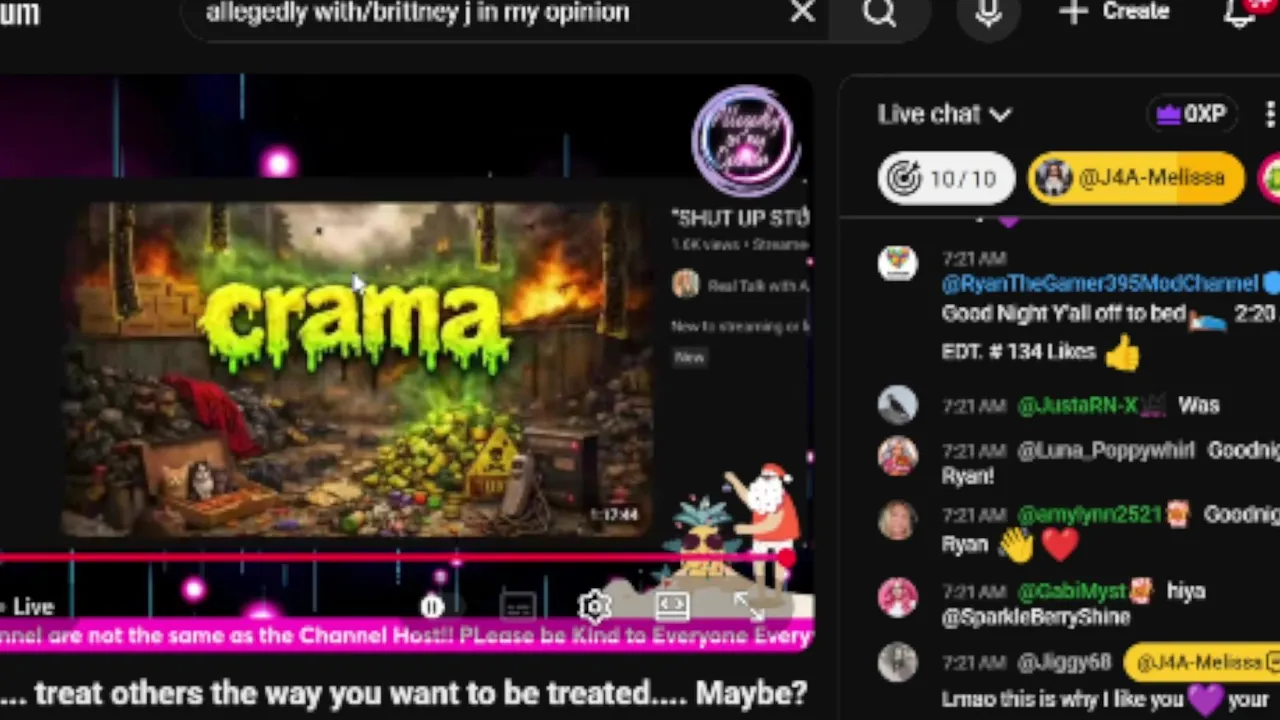Expand the Live chat dropdown
The width and height of the screenshot is (1280, 720).
[x=944, y=115]
